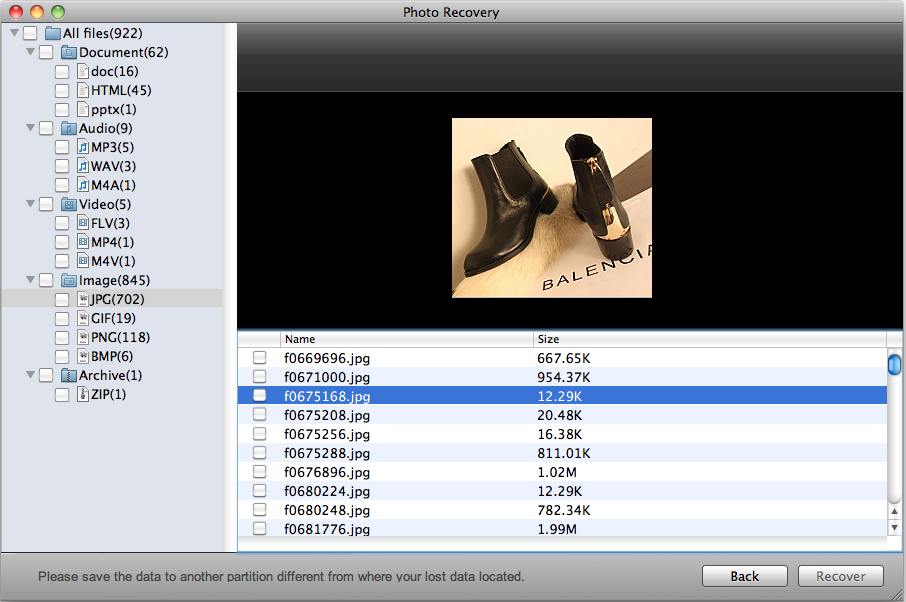Click the Video folder icon
The image size is (906, 602).
tap(69, 205)
